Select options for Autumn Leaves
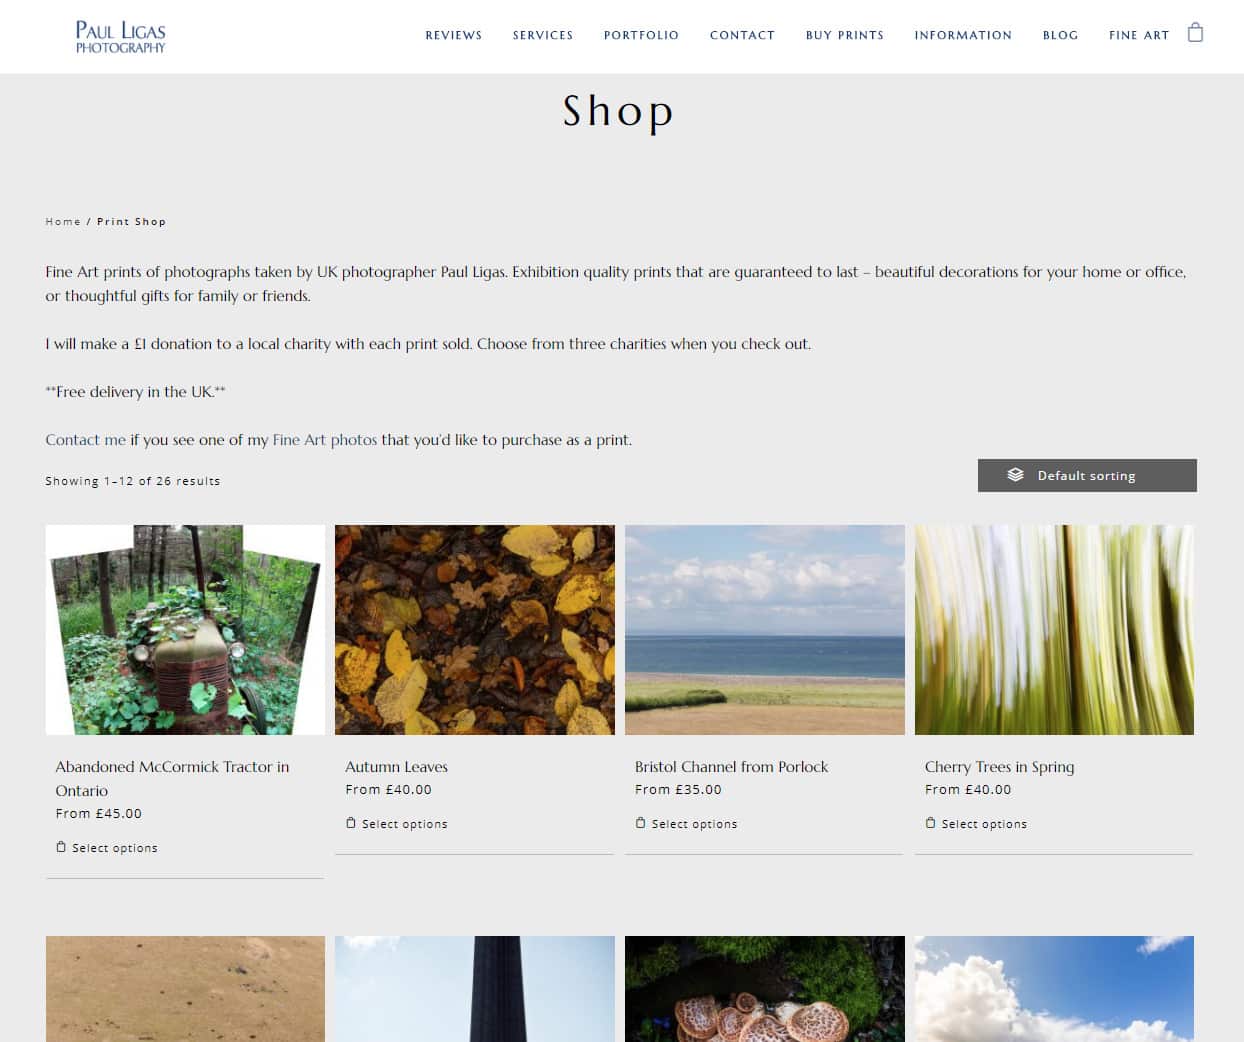1244x1042 pixels. click(x=397, y=824)
